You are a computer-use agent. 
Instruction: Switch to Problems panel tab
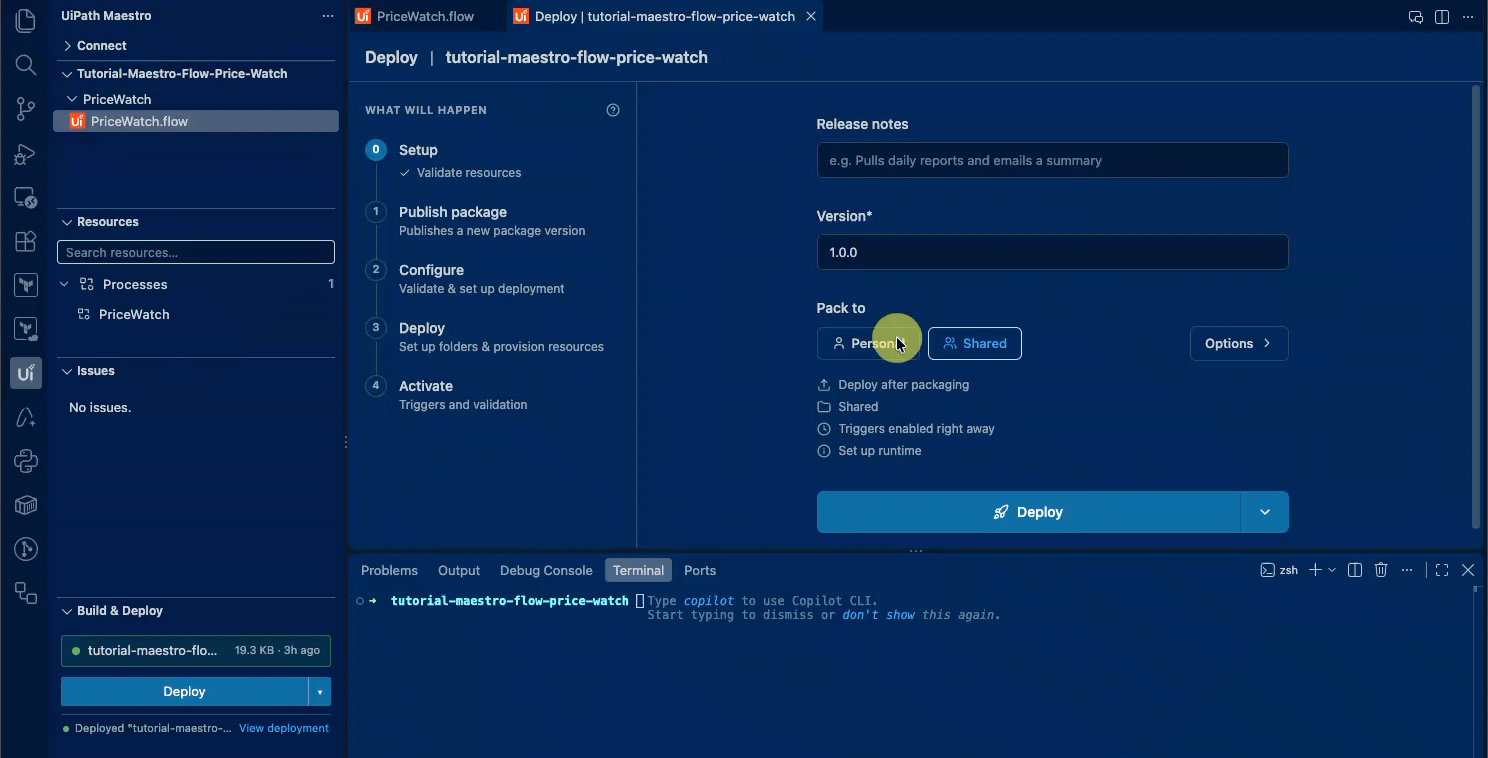(x=389, y=570)
